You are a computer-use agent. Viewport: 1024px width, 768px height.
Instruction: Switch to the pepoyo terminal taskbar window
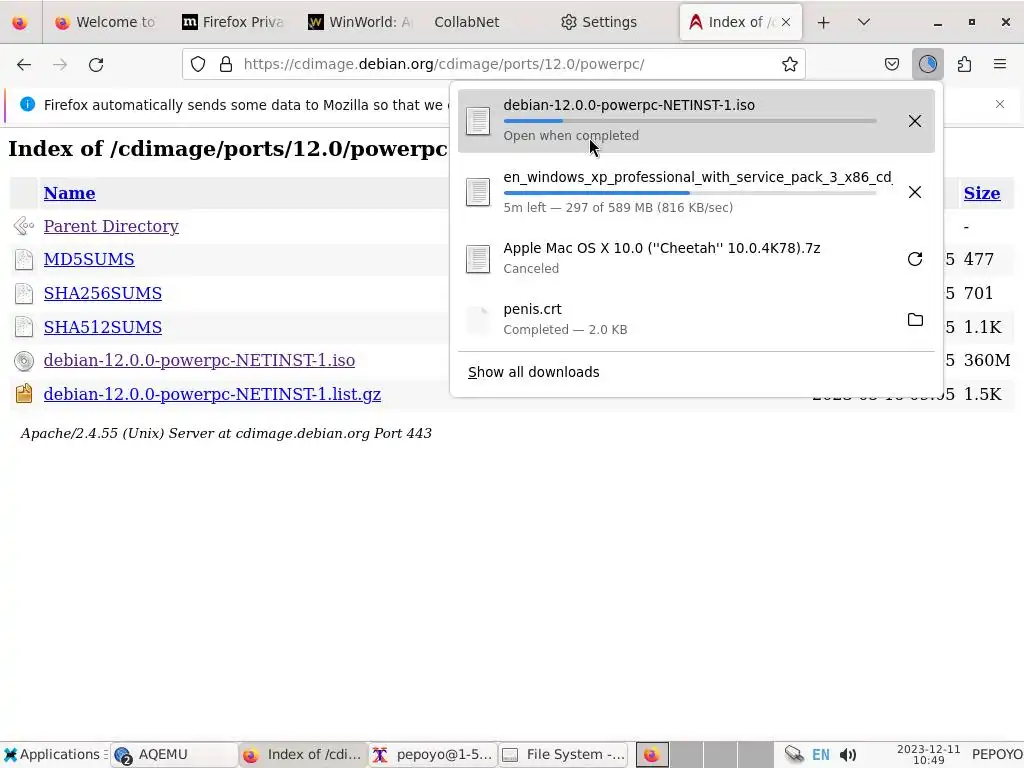click(433, 755)
